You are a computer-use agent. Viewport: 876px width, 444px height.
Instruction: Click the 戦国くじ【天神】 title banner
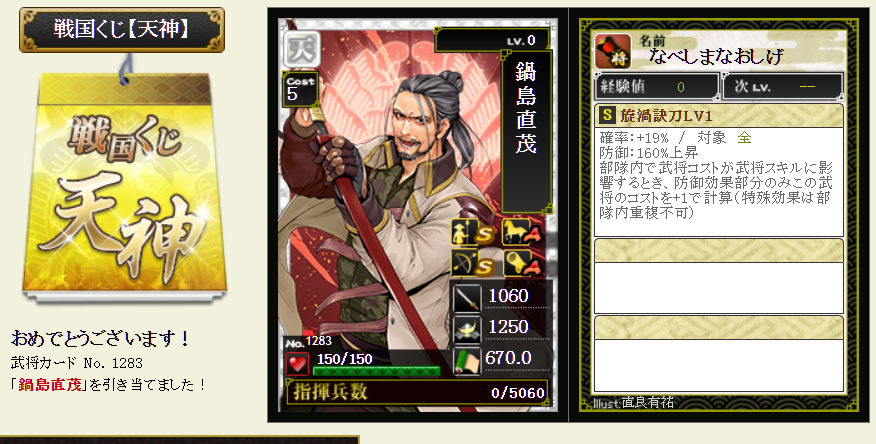122,30
